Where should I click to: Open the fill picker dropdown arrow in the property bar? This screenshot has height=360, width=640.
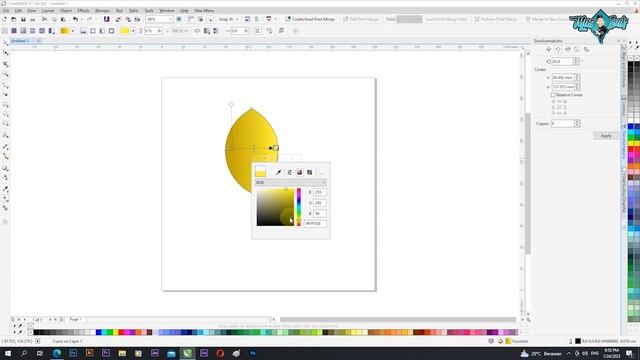click(x=73, y=31)
